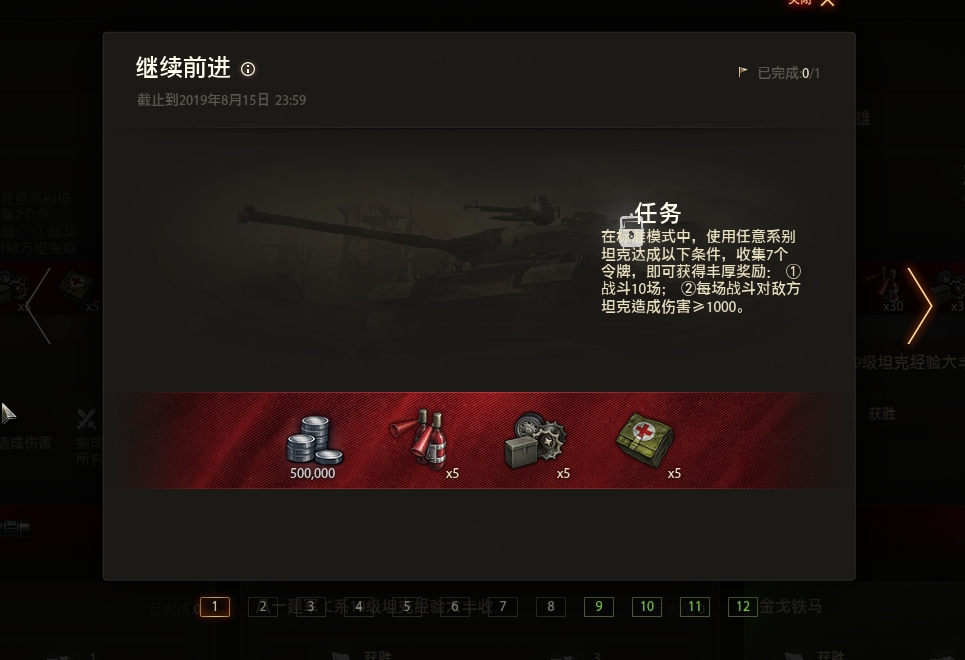The image size is (965, 660).
Task: Close the mission dialog at top
Action: point(827,2)
